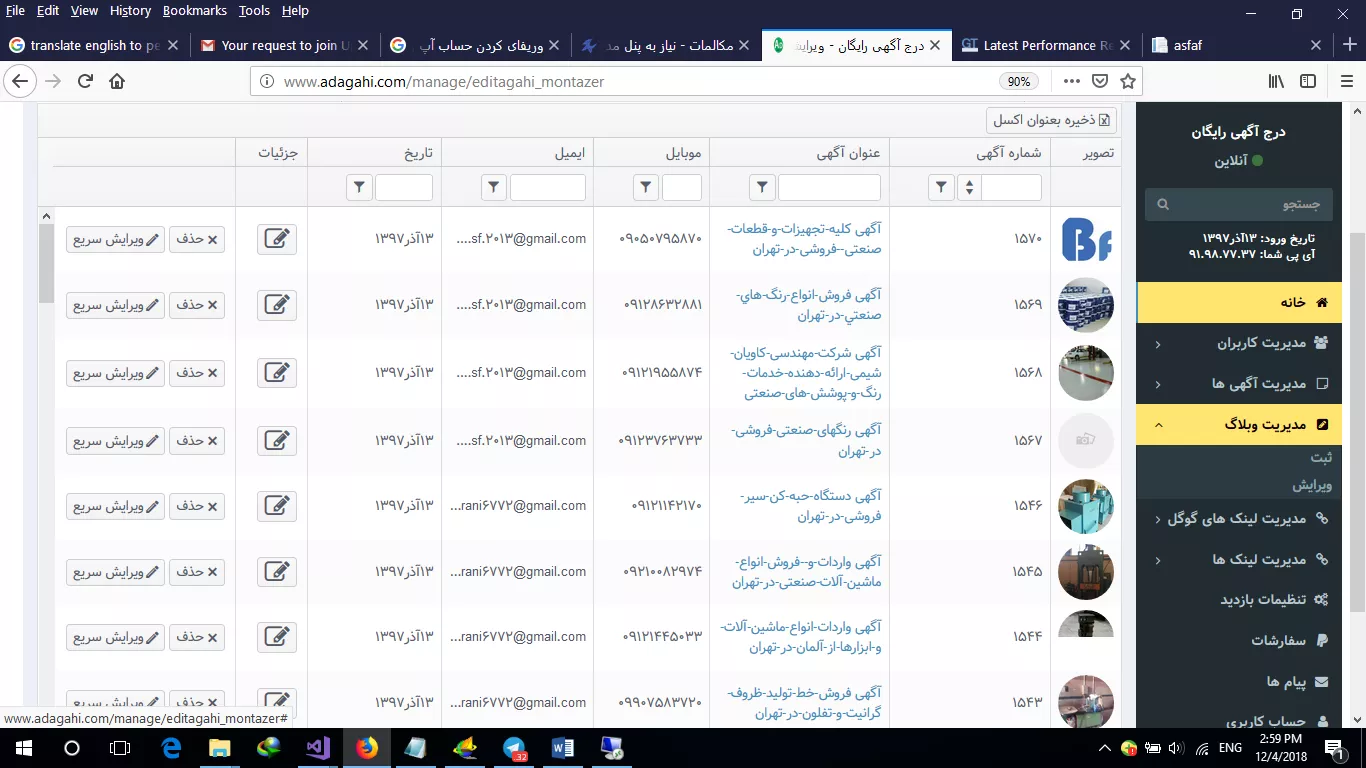Click the filter icon under the email column
Viewport: 1366px width, 768px height.
coord(494,187)
